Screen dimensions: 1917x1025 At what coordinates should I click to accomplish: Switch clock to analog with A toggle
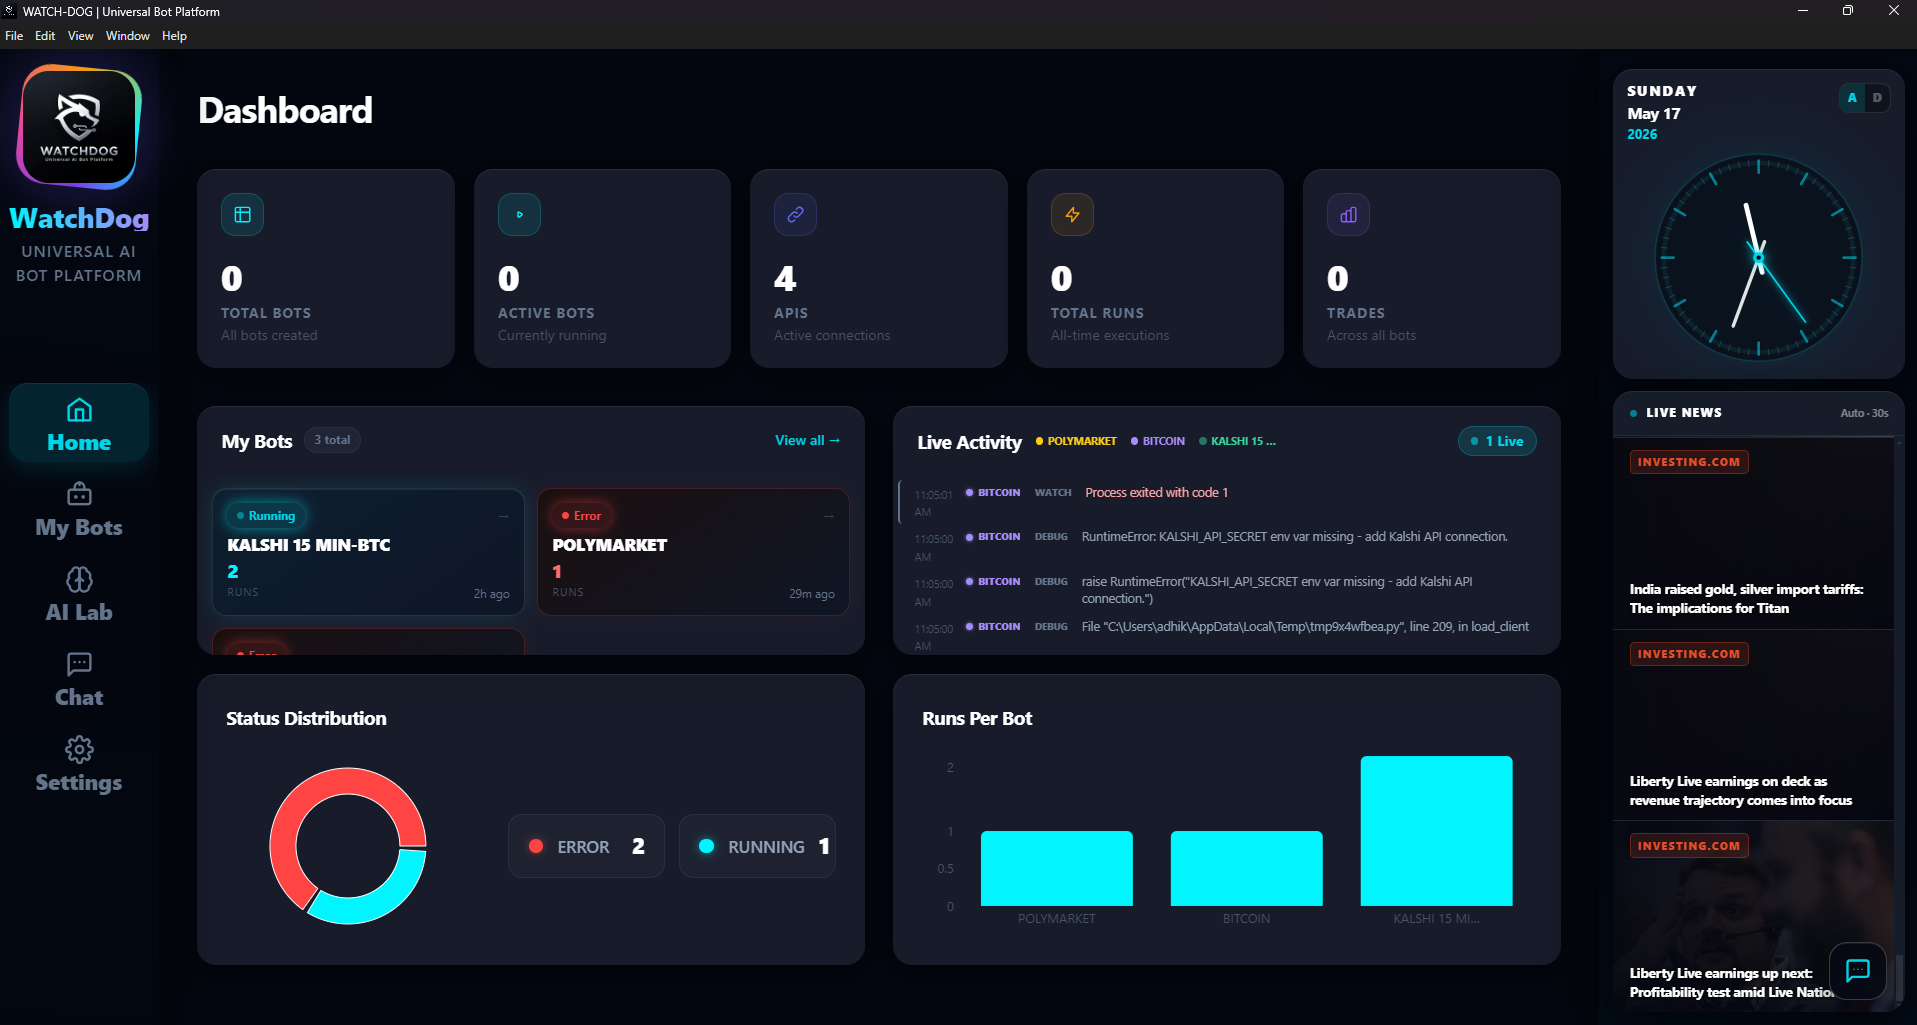pyautogui.click(x=1852, y=98)
